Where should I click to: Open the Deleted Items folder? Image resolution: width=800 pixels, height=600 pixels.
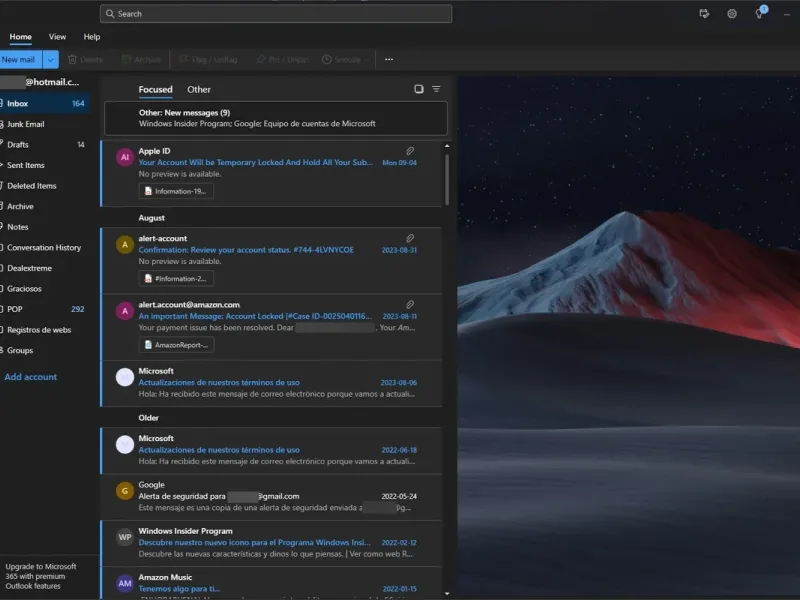tap(44, 186)
